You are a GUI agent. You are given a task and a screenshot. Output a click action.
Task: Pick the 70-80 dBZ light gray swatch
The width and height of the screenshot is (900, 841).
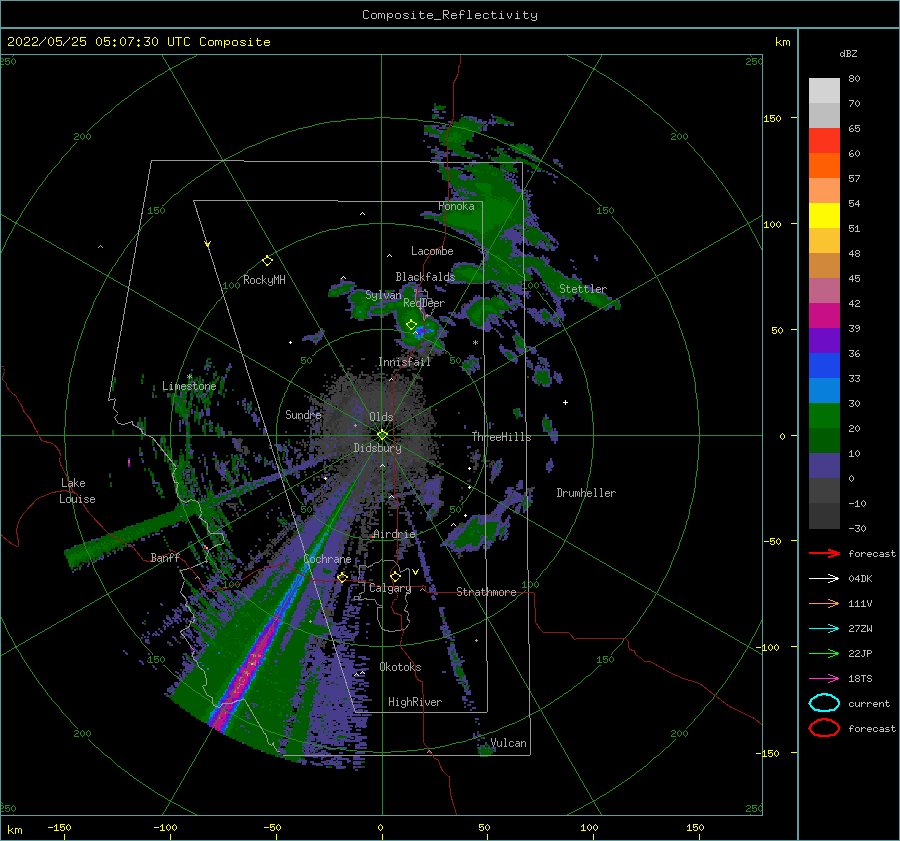pos(824,90)
